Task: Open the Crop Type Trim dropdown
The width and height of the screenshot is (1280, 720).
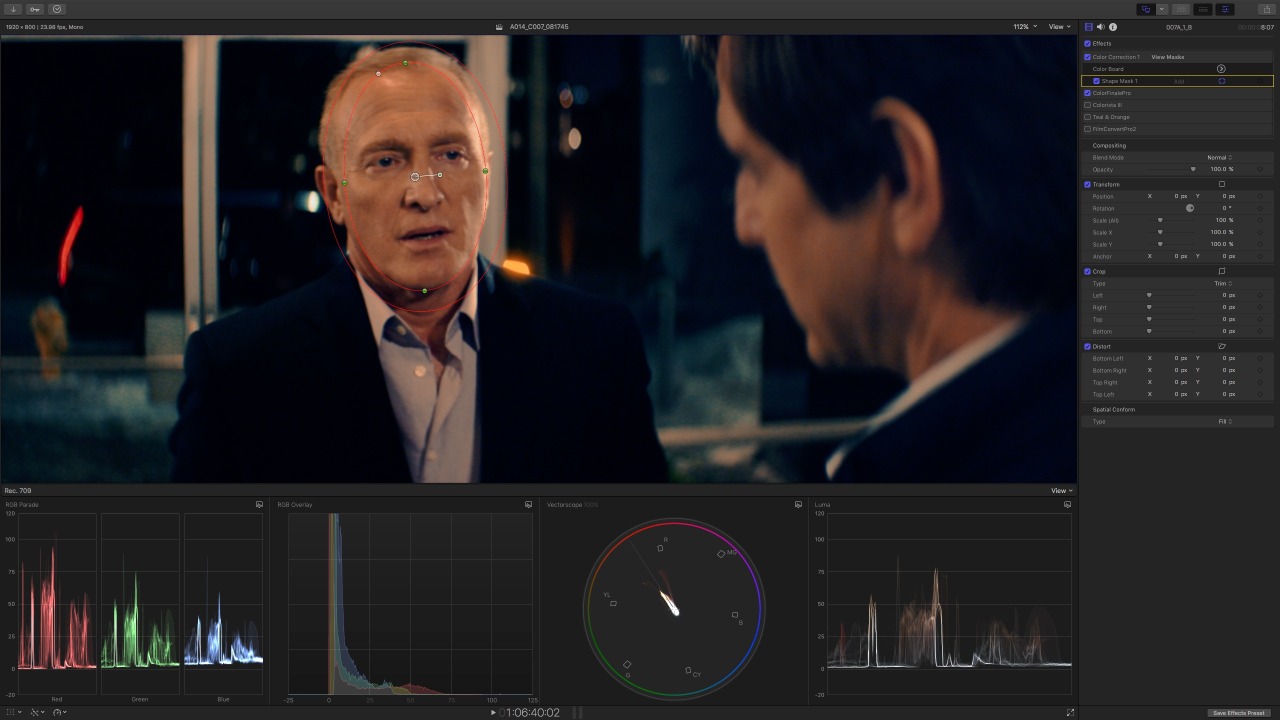Action: pyautogui.click(x=1223, y=283)
